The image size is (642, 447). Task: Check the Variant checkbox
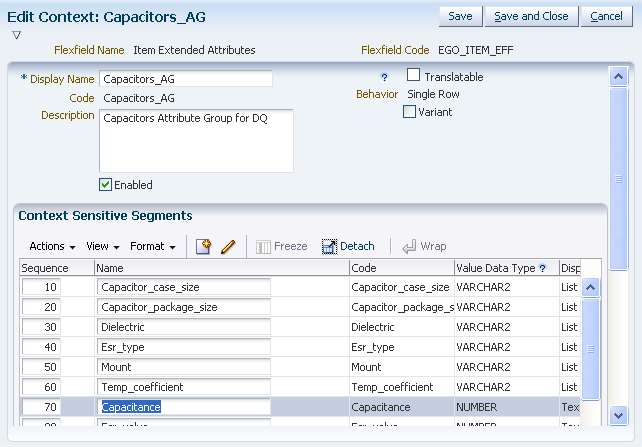(x=409, y=112)
